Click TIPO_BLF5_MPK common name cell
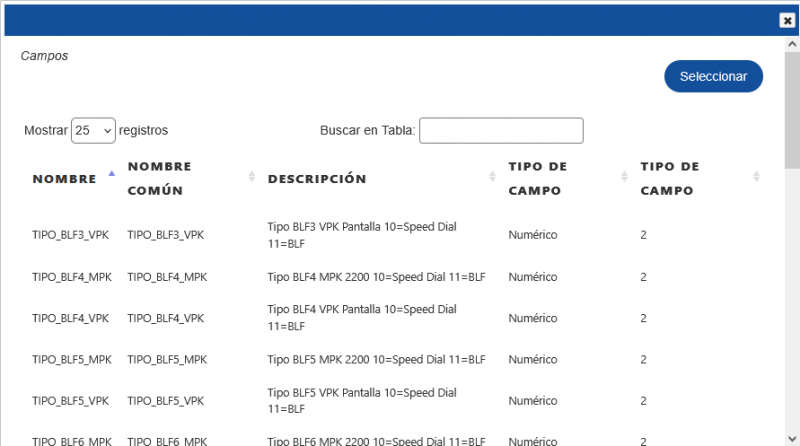 167,360
